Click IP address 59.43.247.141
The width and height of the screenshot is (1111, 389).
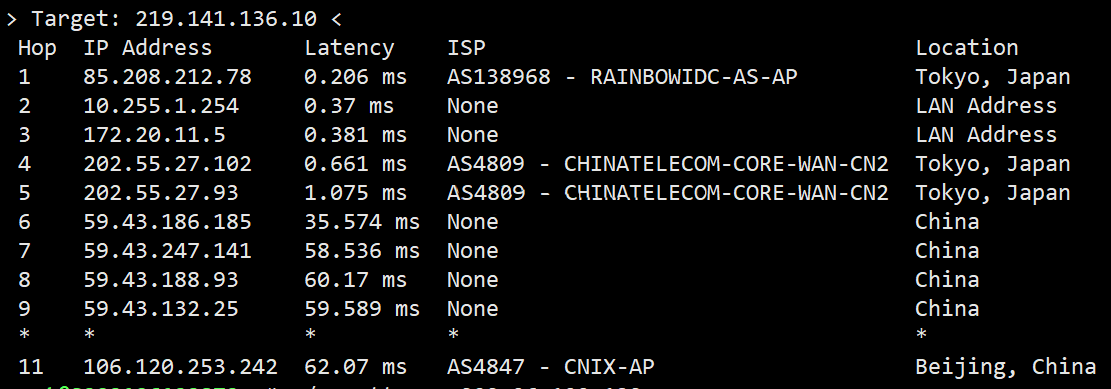click(x=167, y=251)
